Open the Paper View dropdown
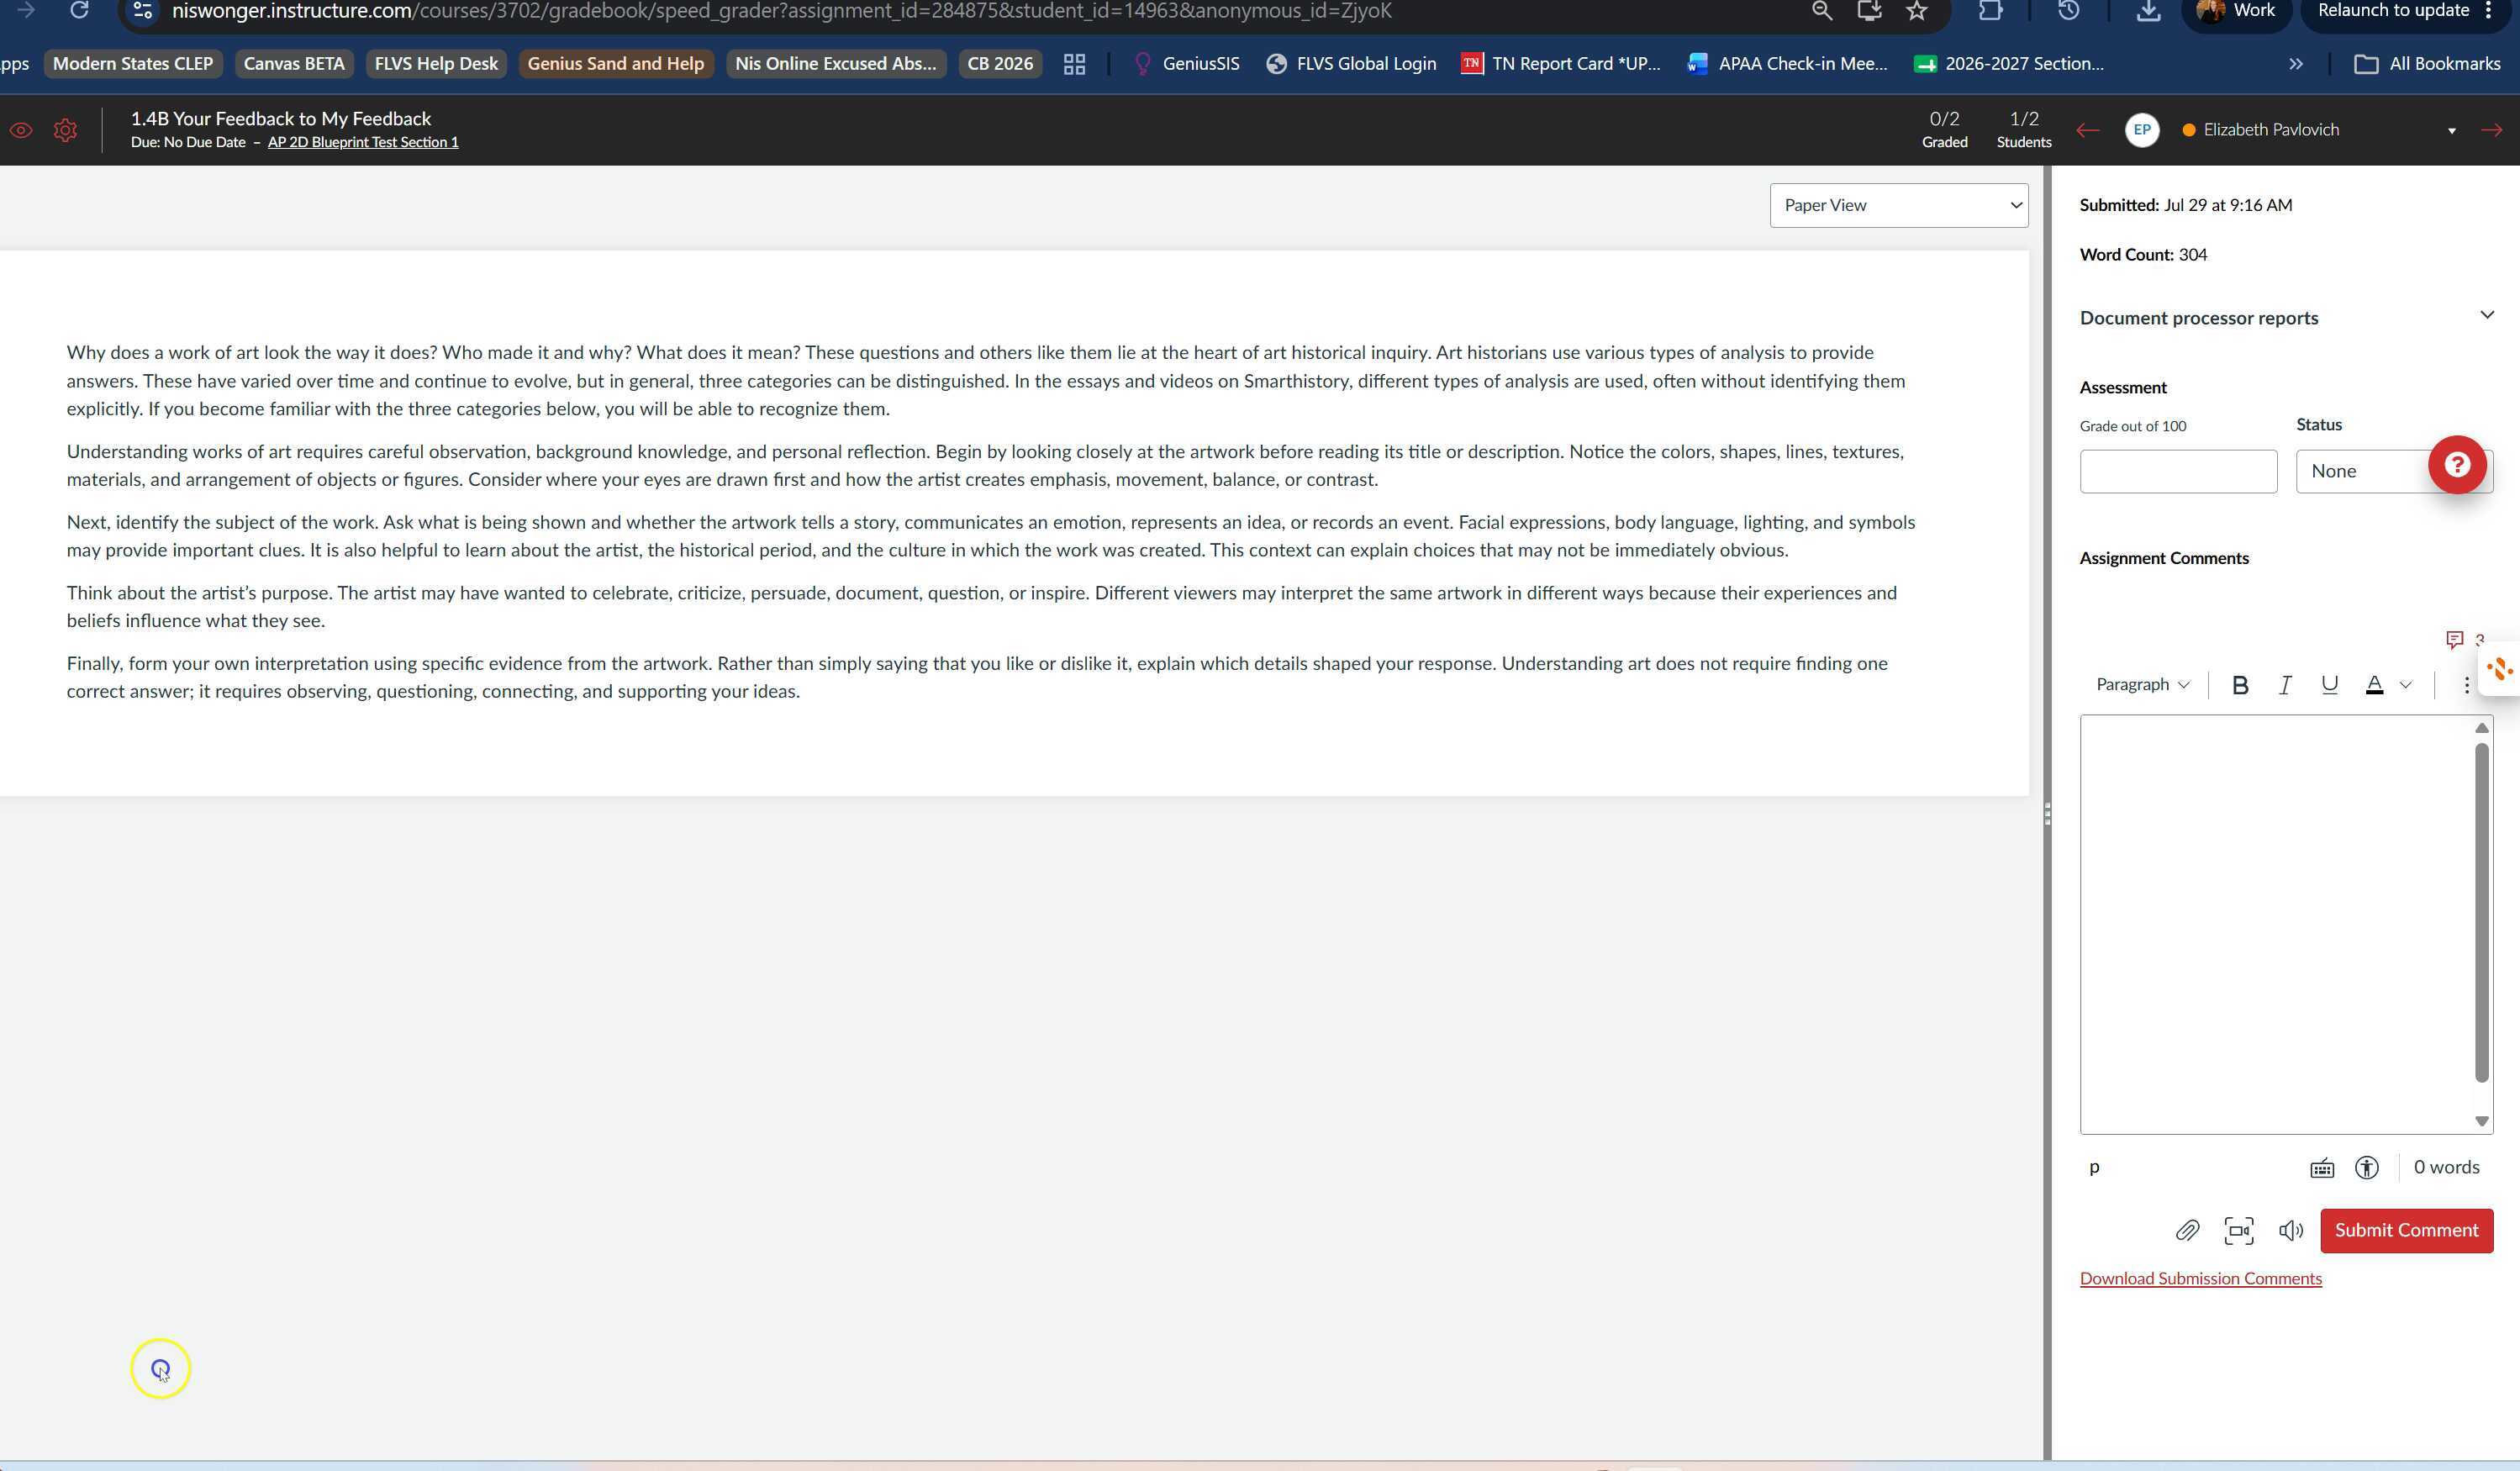 (x=1898, y=205)
